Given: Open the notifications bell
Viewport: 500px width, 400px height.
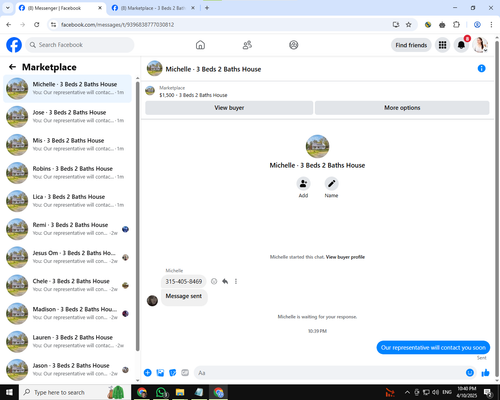Looking at the screenshot, I should click(461, 45).
